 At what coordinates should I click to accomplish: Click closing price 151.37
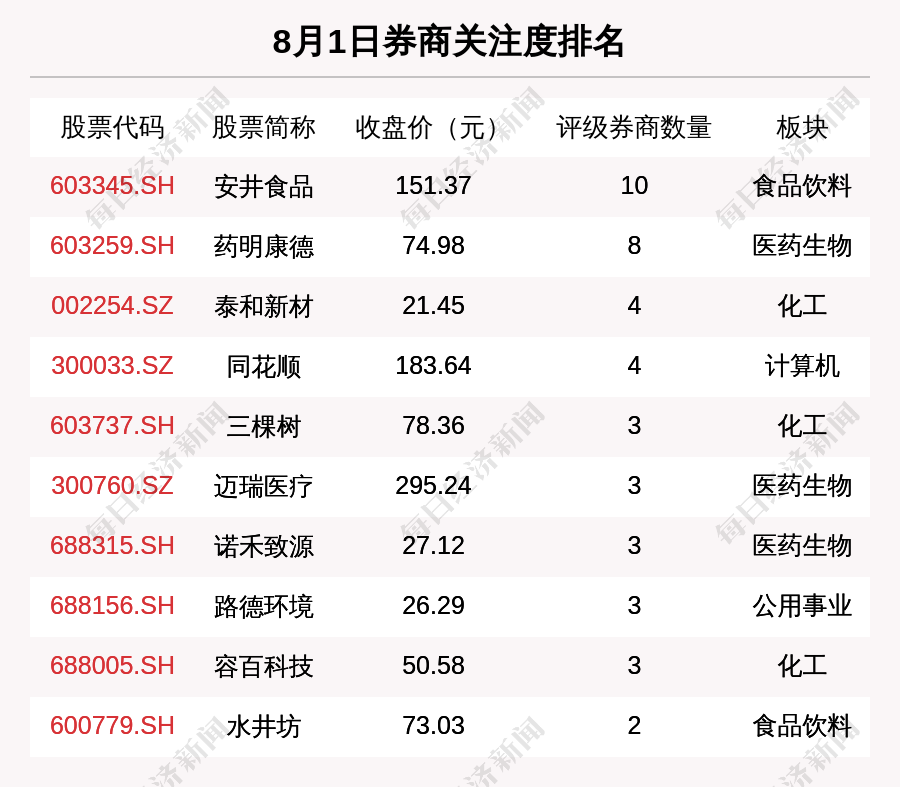click(433, 186)
